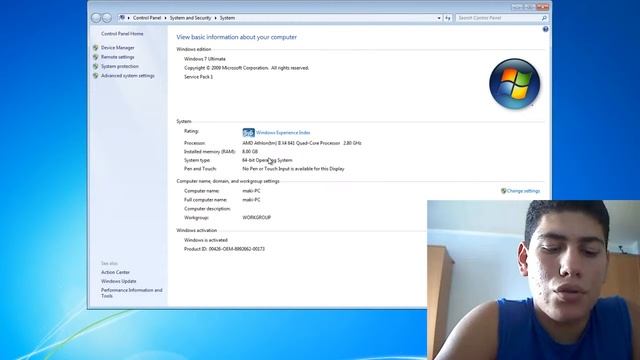Screen dimensions: 640x360
Task: Click the 64-bit Operating System value
Action: pyautogui.click(x=267, y=160)
